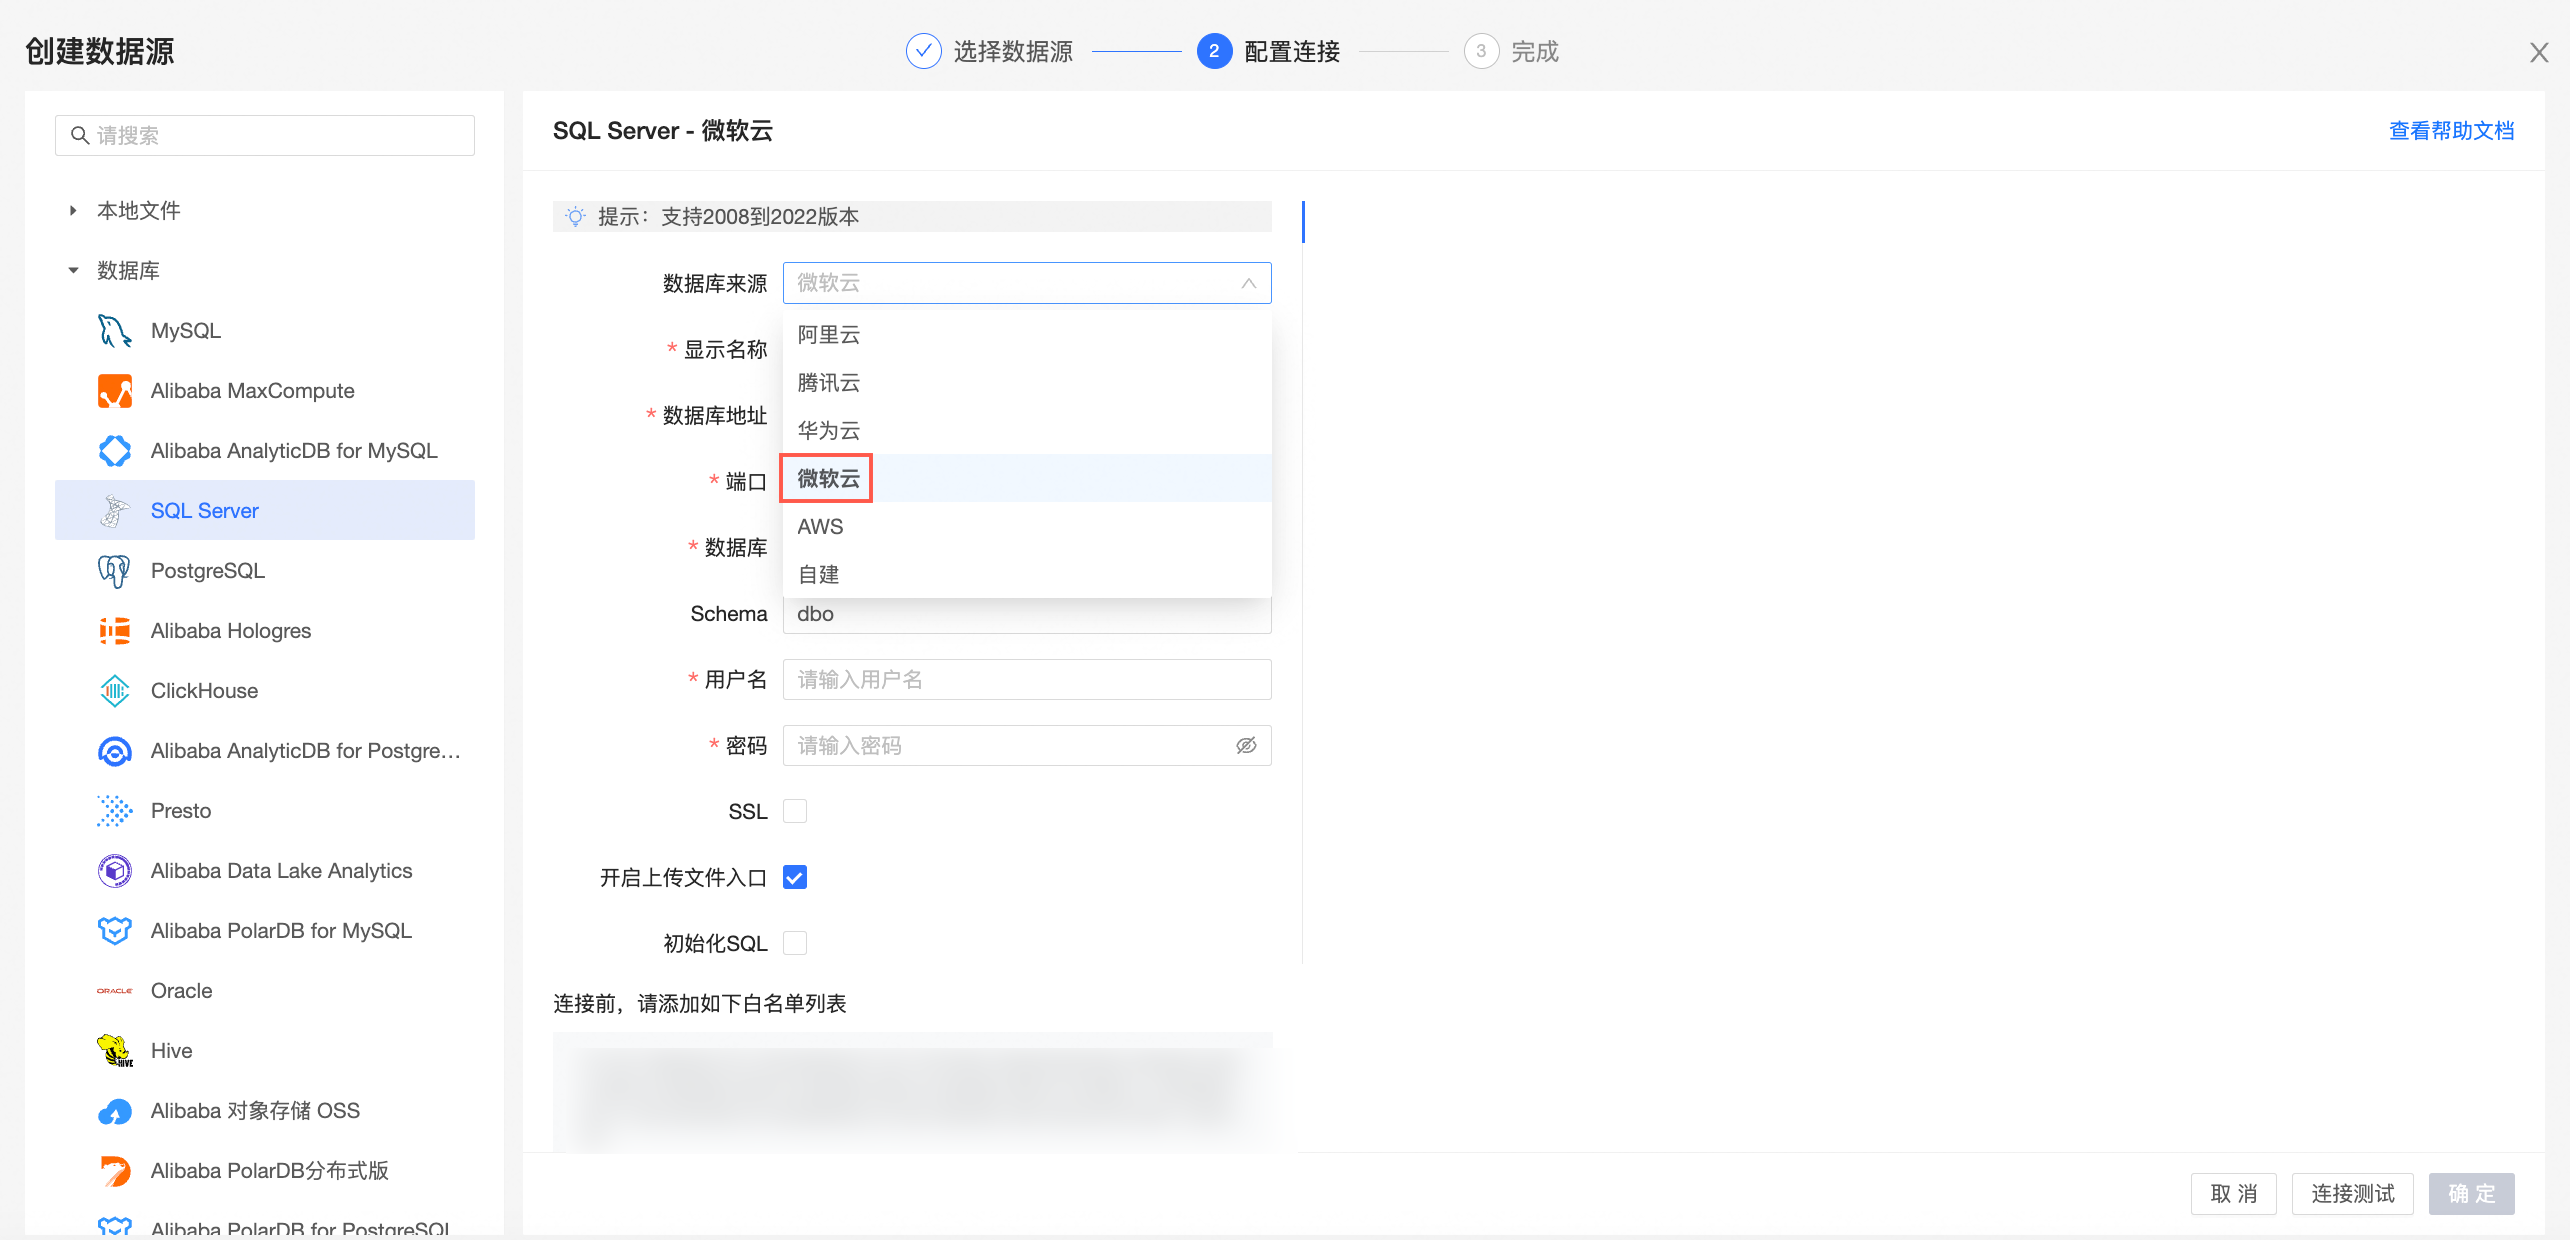Click the magnifier icon in search box
This screenshot has height=1240, width=2570.
pos(80,135)
